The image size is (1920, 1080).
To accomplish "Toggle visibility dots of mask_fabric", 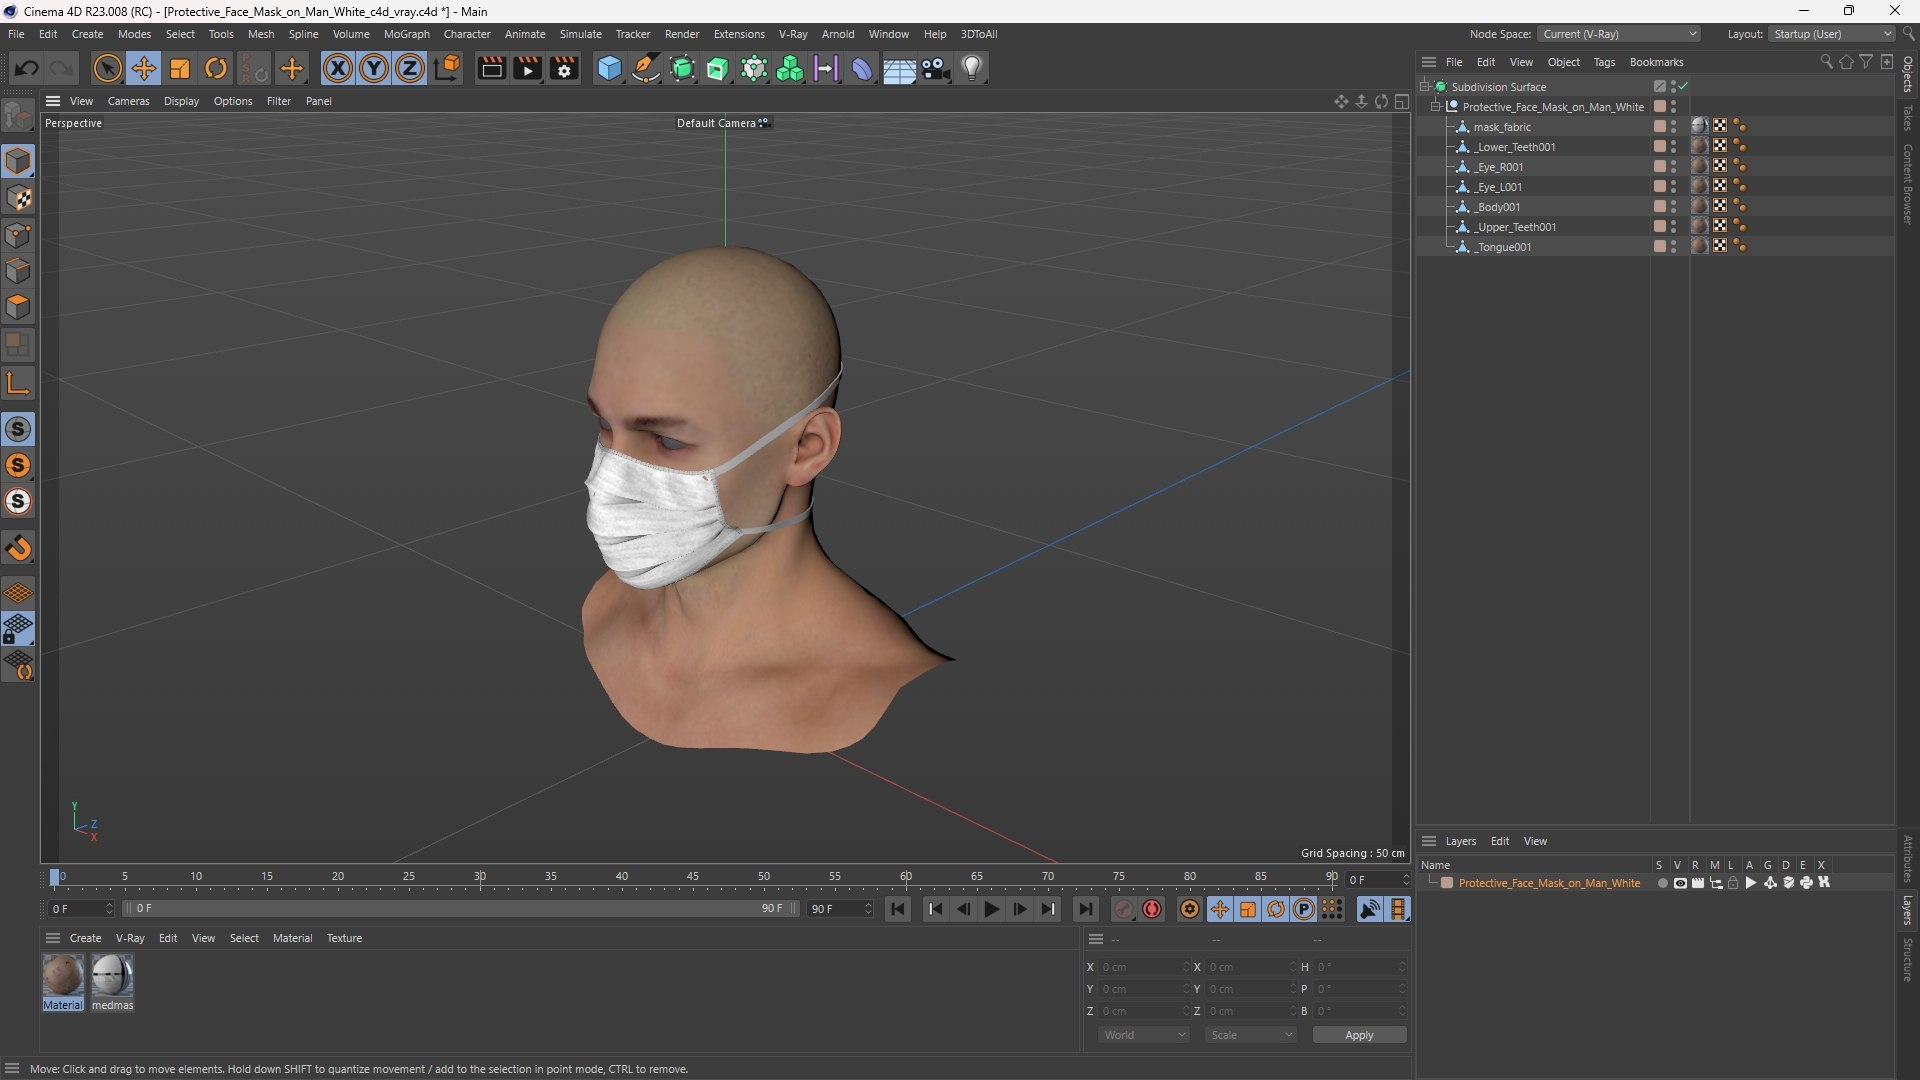I will click(x=1673, y=127).
